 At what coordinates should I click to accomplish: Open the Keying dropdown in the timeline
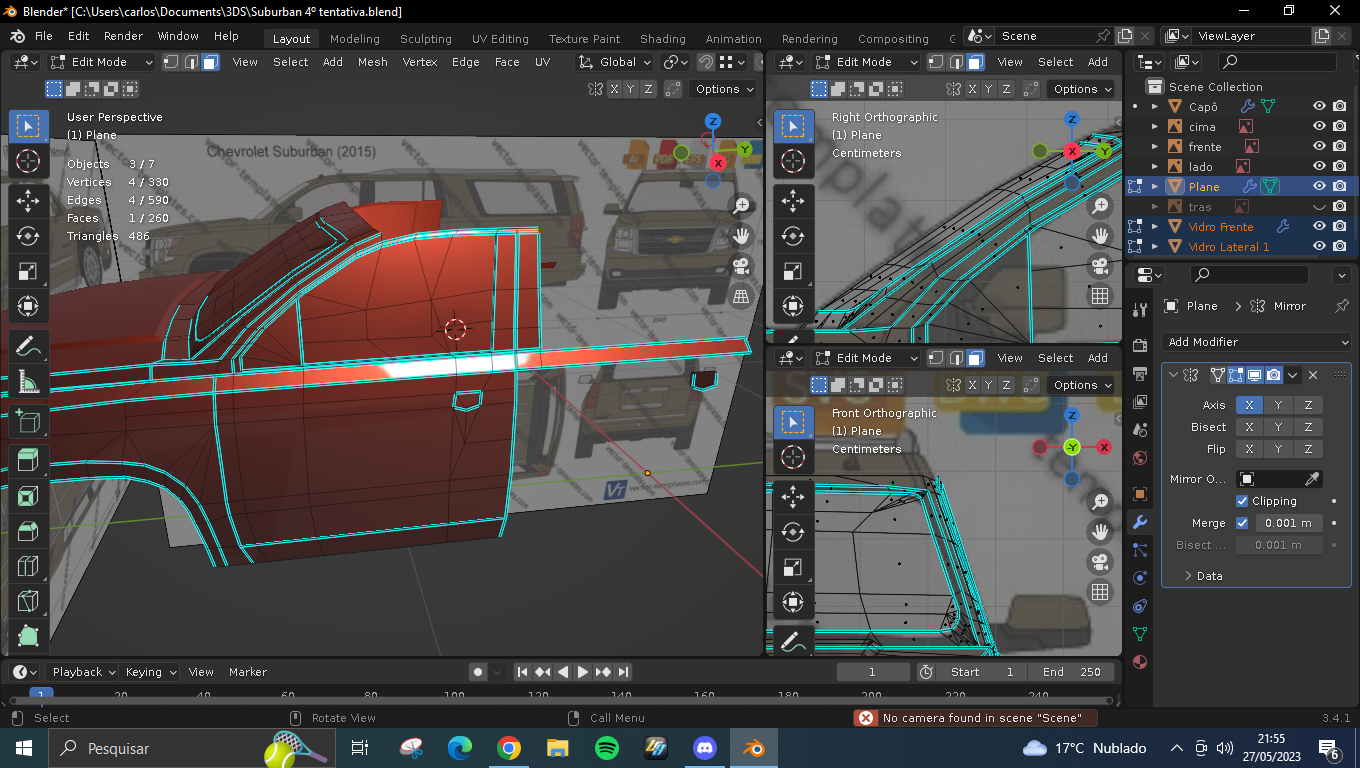point(151,672)
